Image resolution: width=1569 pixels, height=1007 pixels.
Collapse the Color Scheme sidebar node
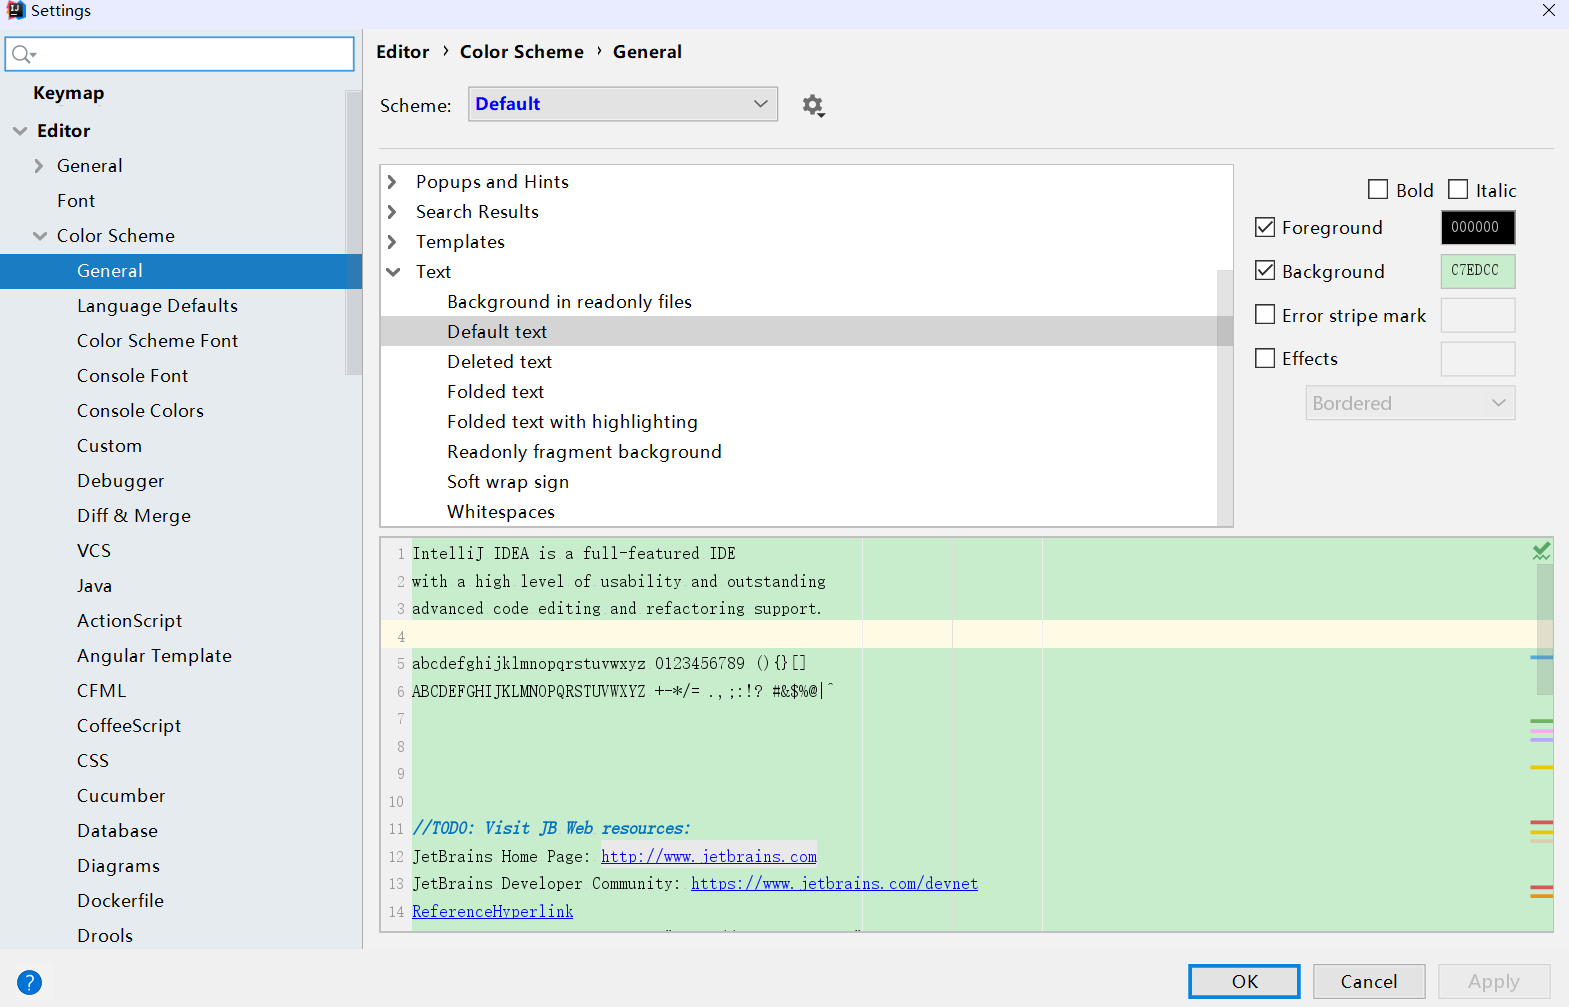point(40,236)
